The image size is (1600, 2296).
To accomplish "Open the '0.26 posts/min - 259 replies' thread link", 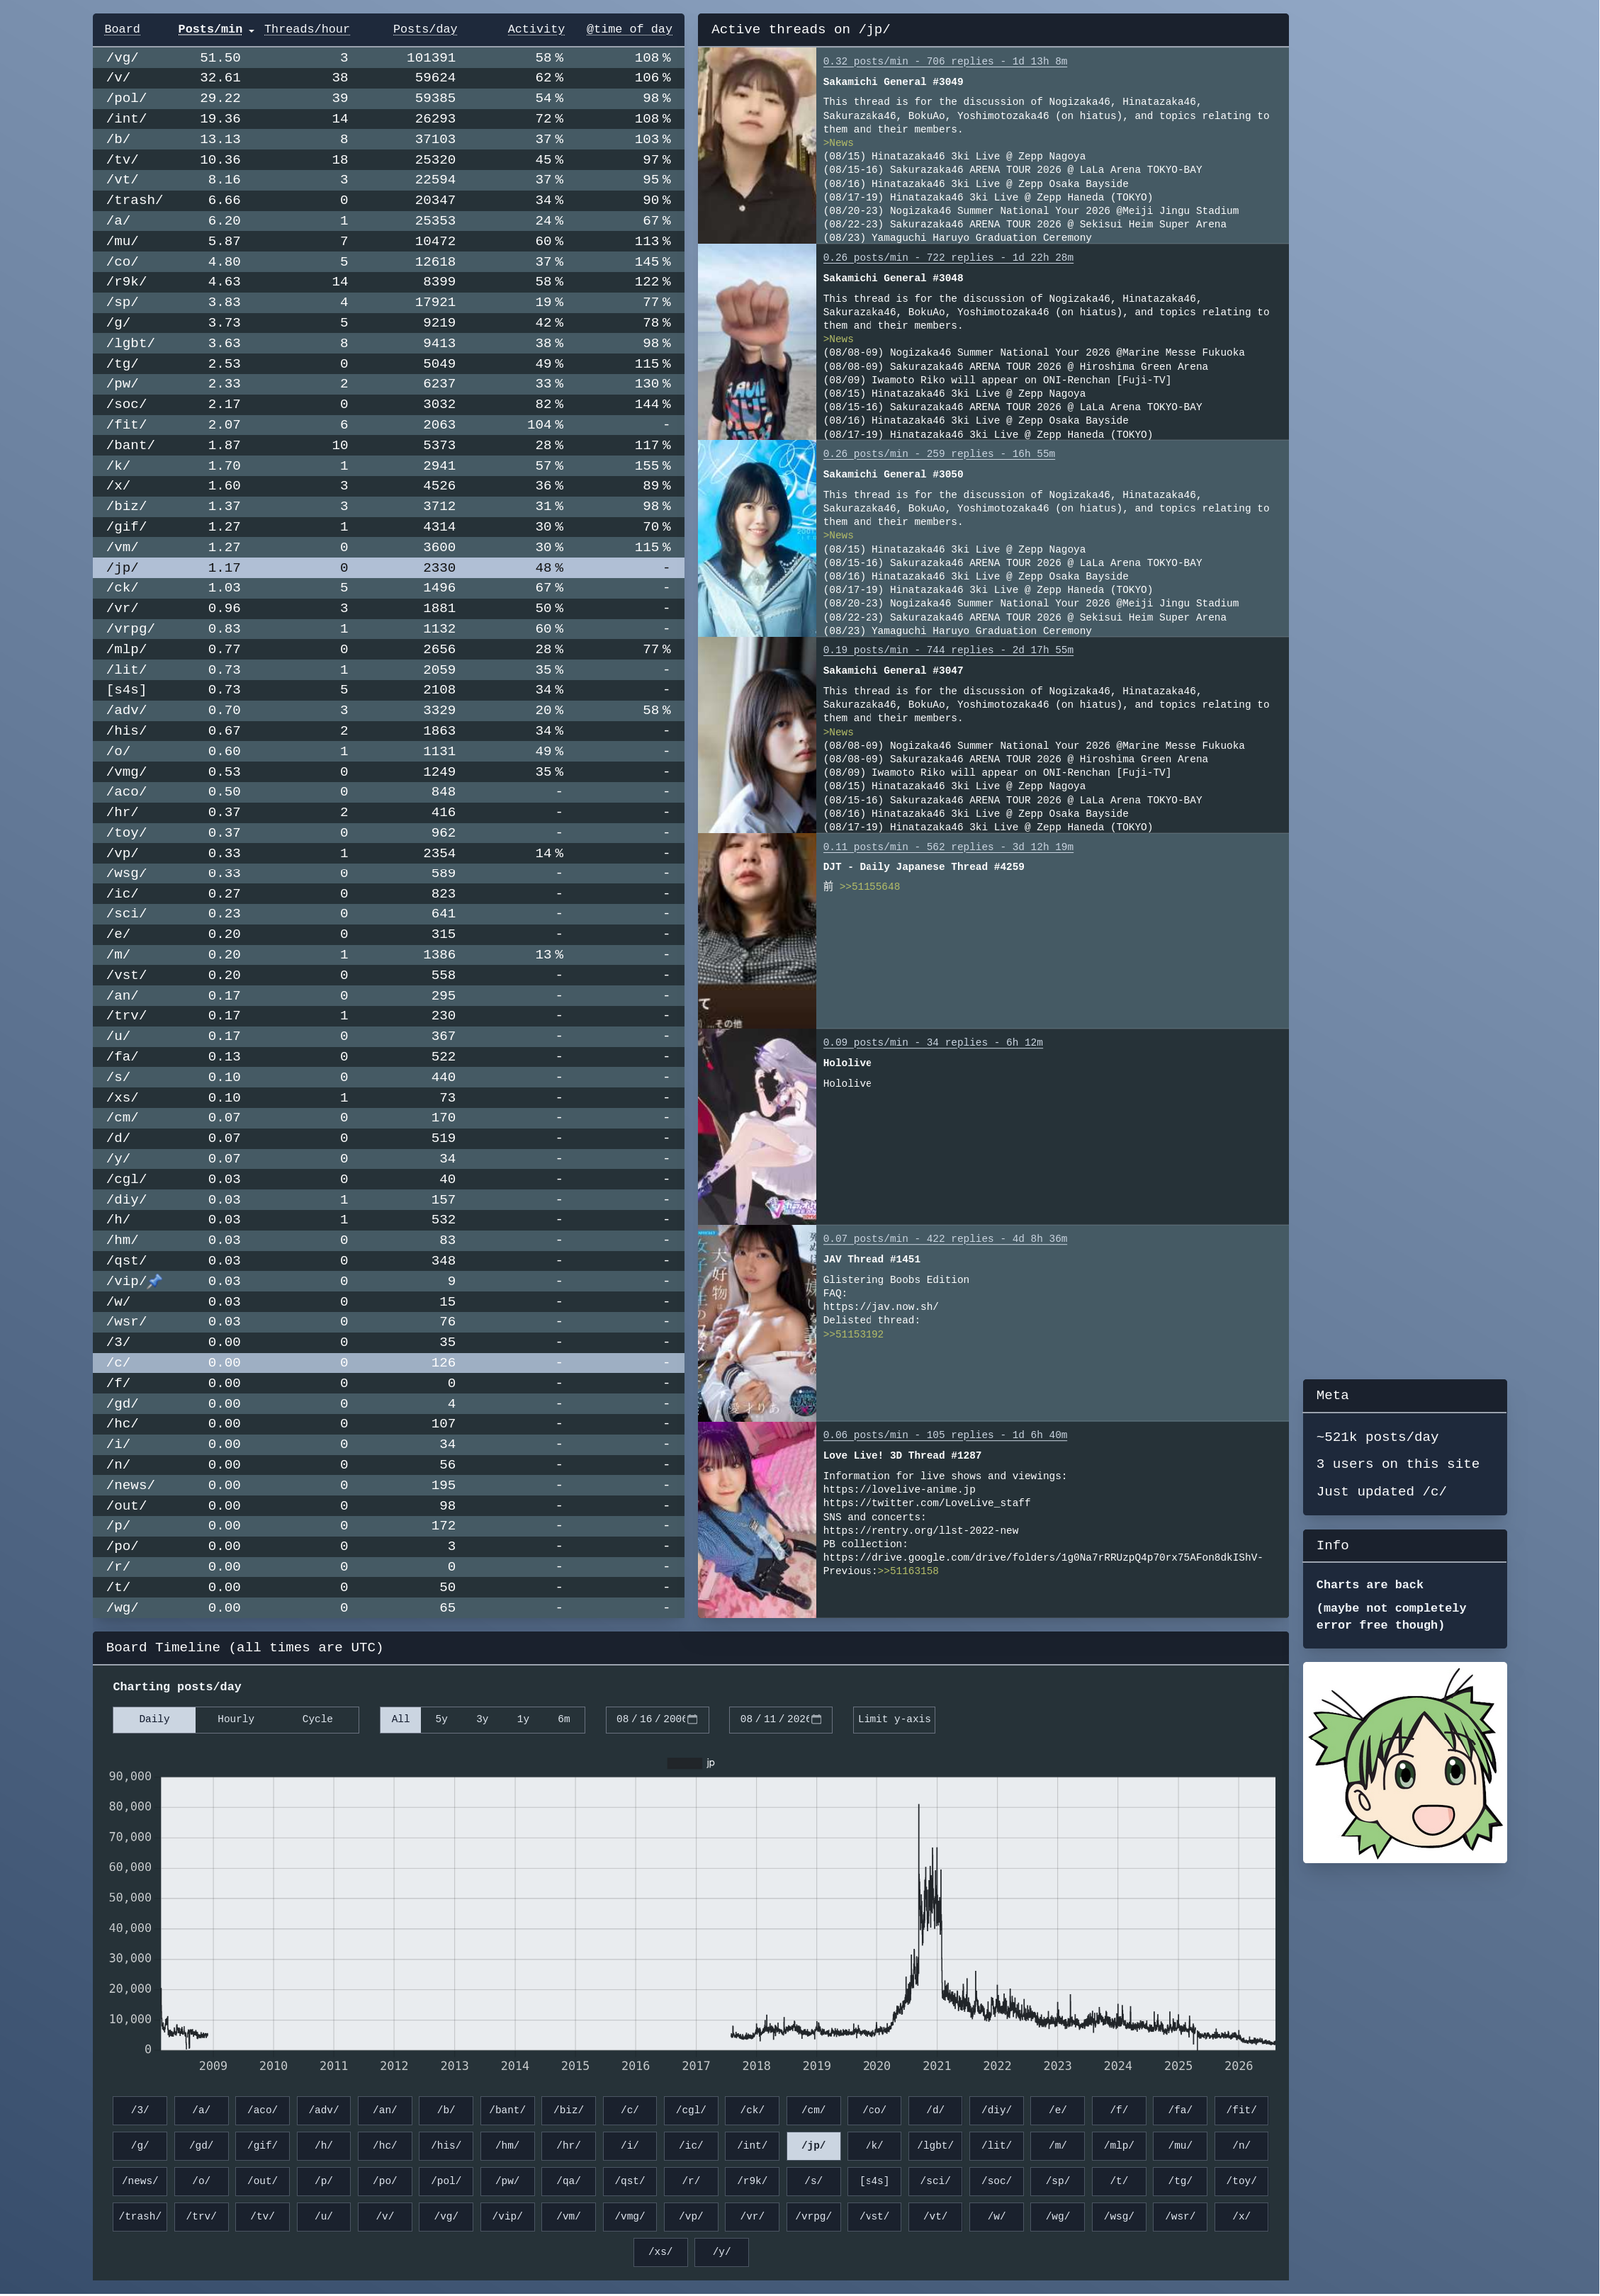I will [939, 454].
